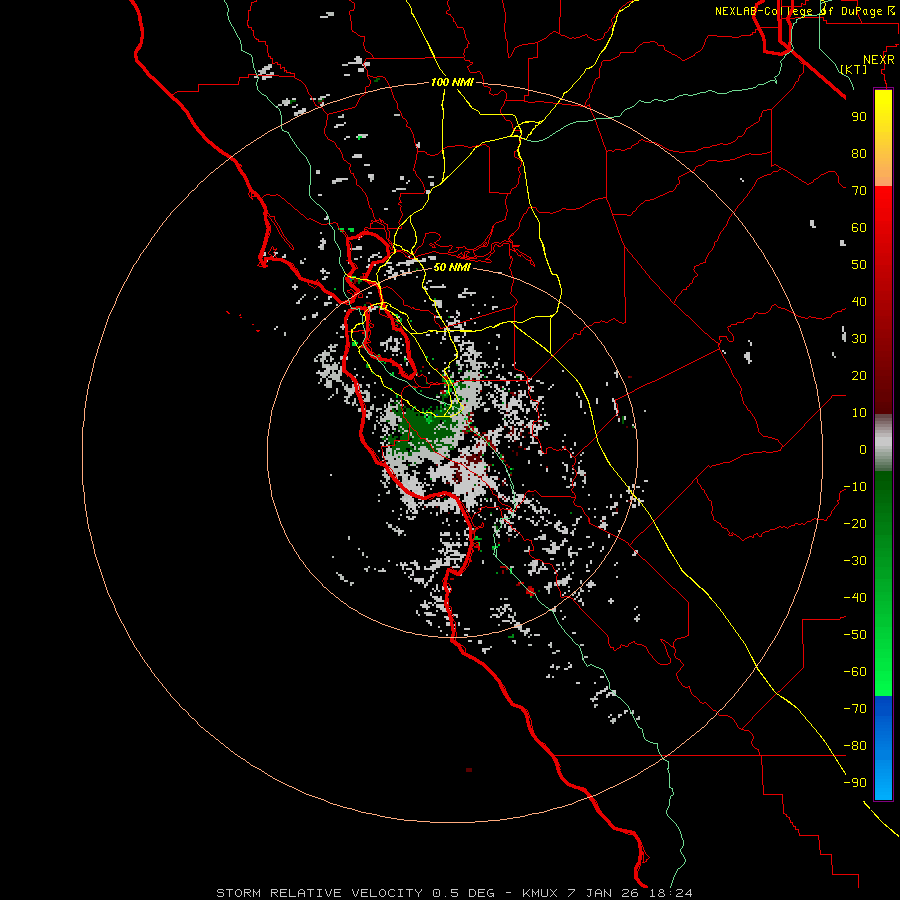Select the 90 value on the velocity scale

859,117
